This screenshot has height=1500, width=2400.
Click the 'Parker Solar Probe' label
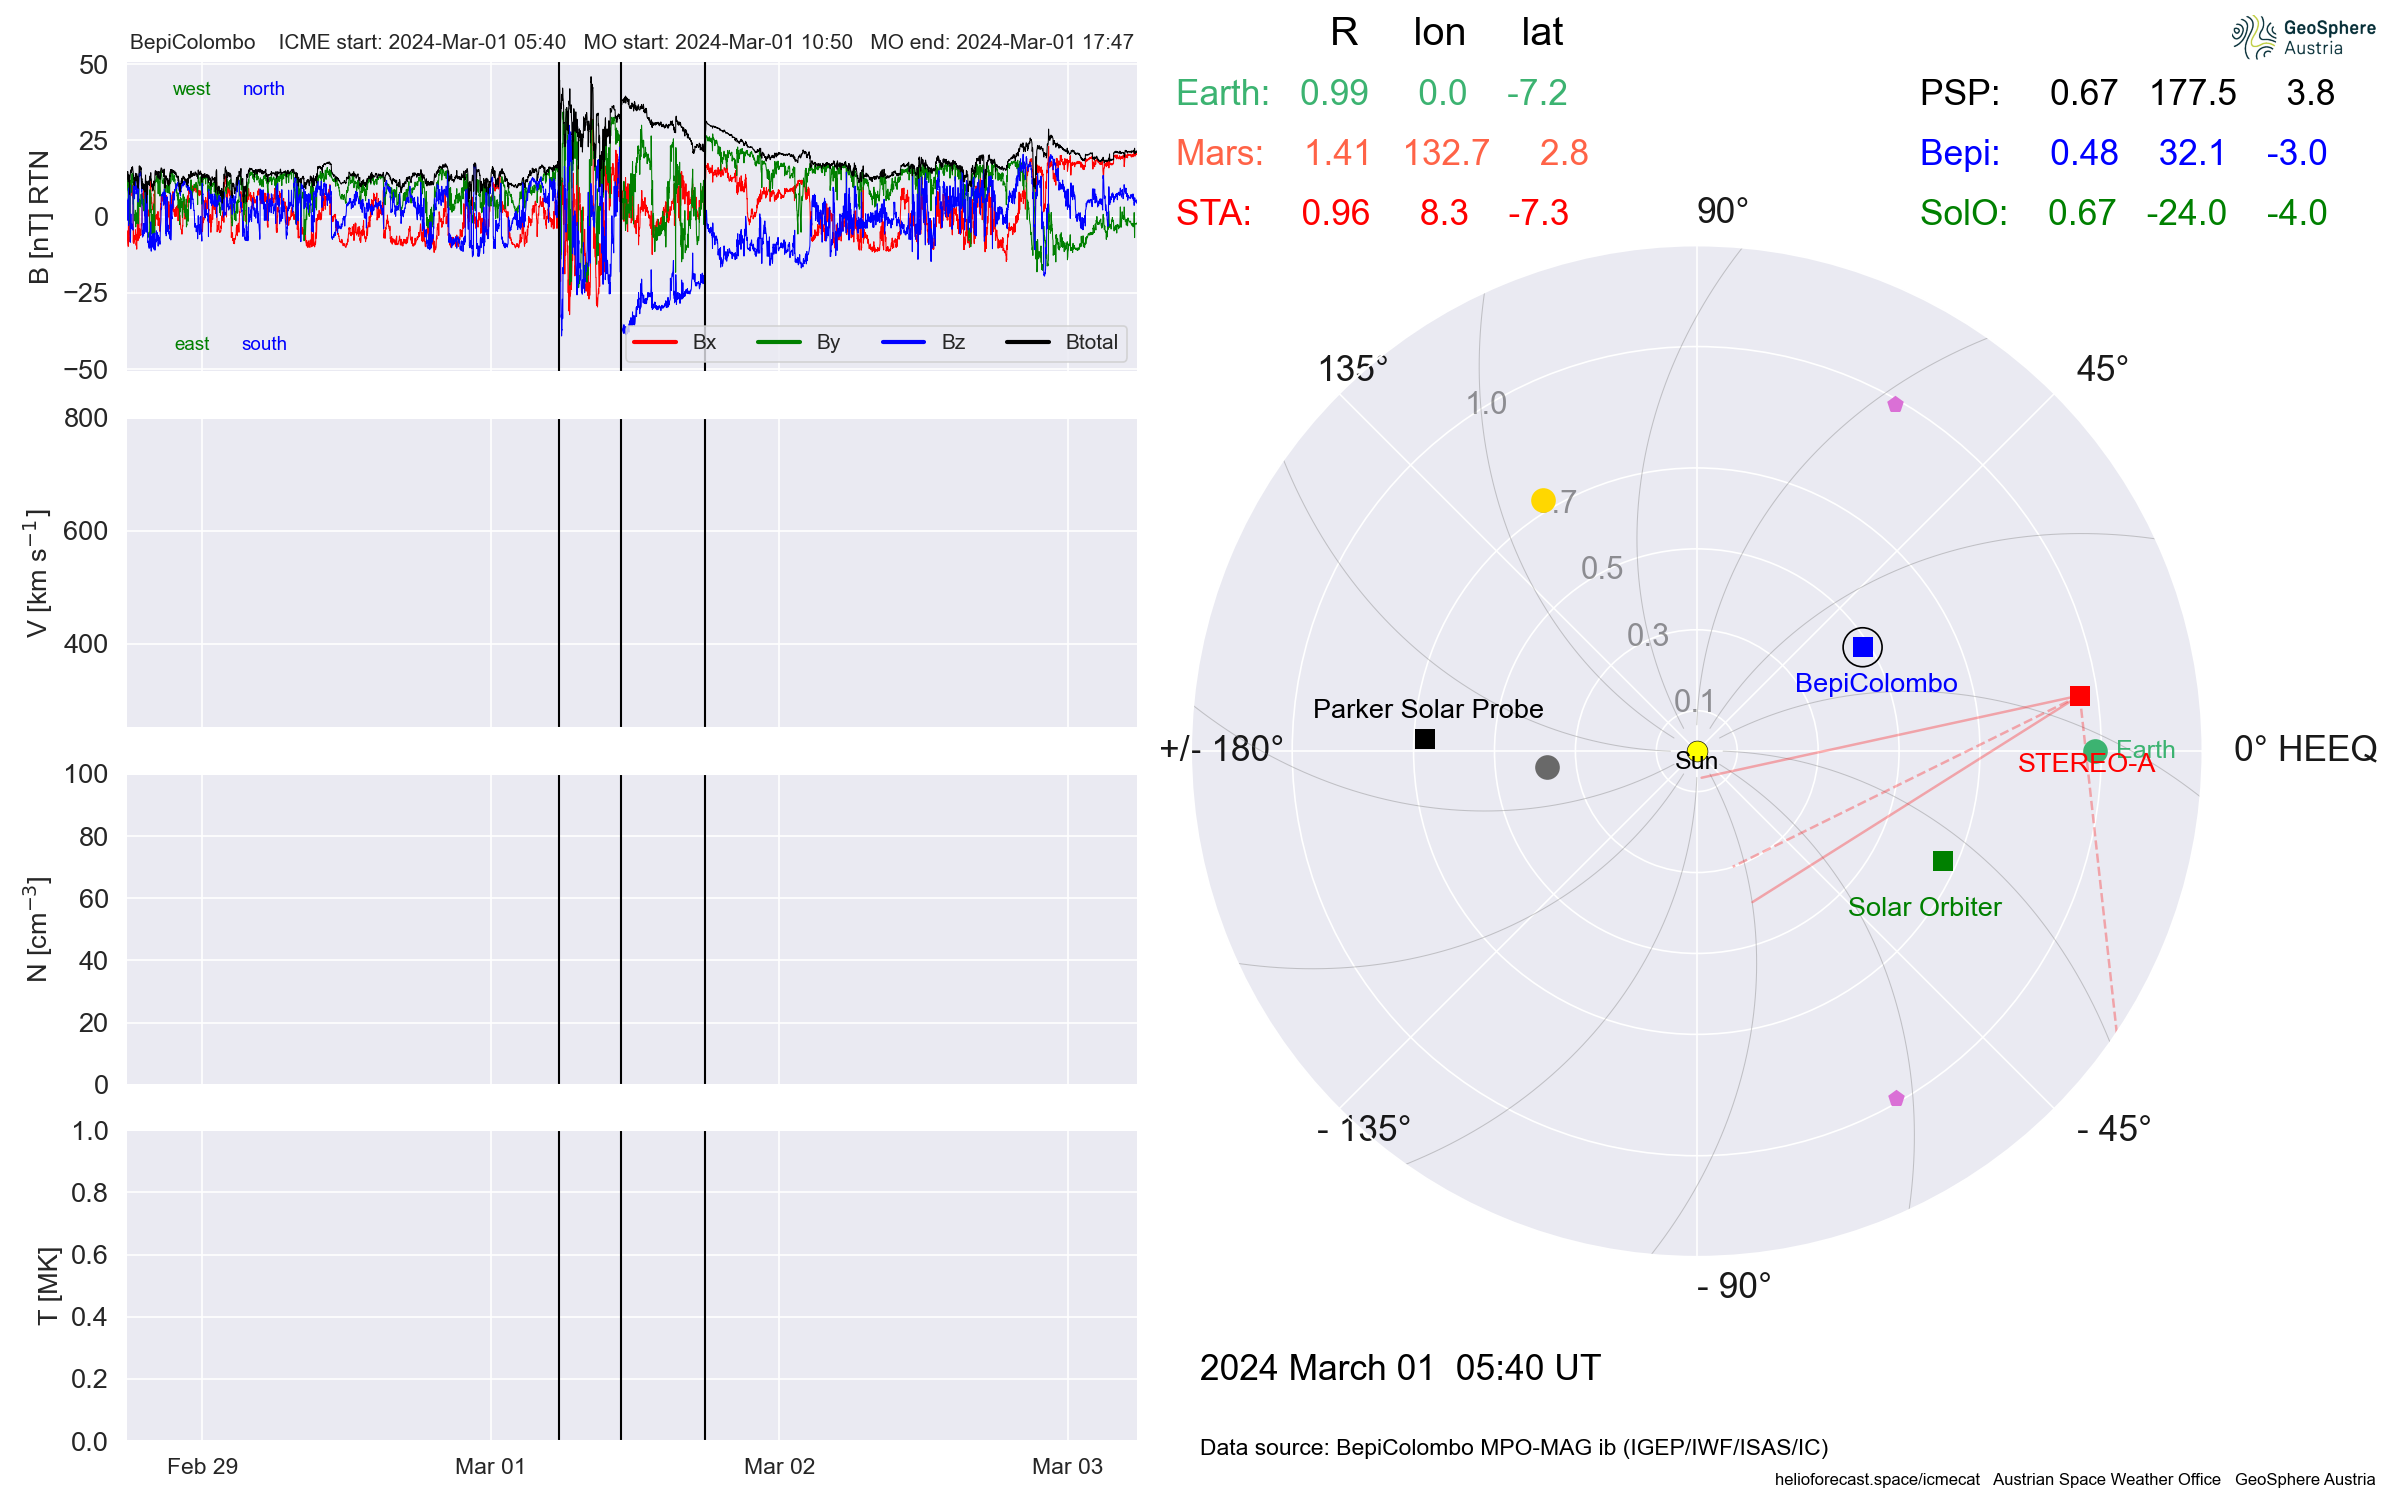pos(1428,709)
